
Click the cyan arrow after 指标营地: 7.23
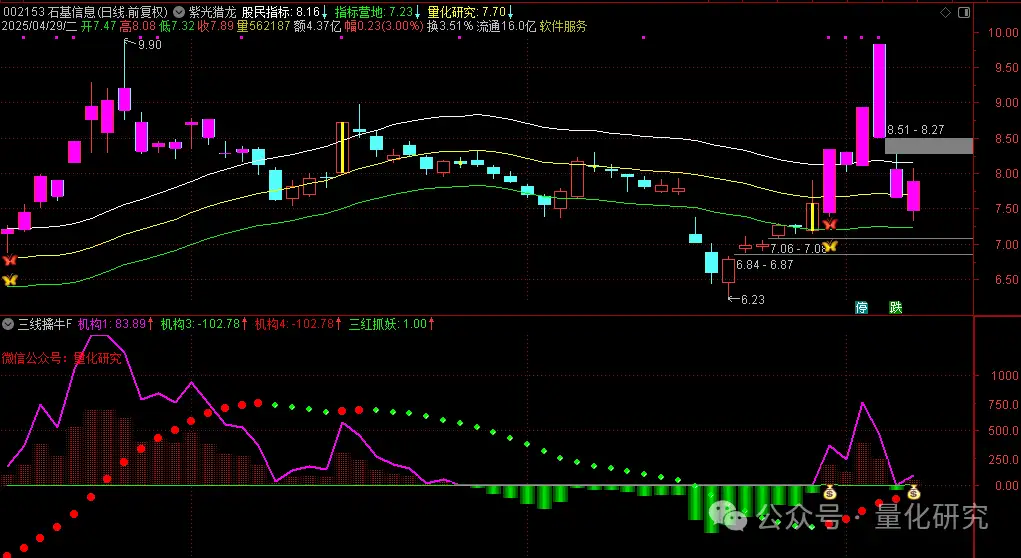[x=418, y=12]
